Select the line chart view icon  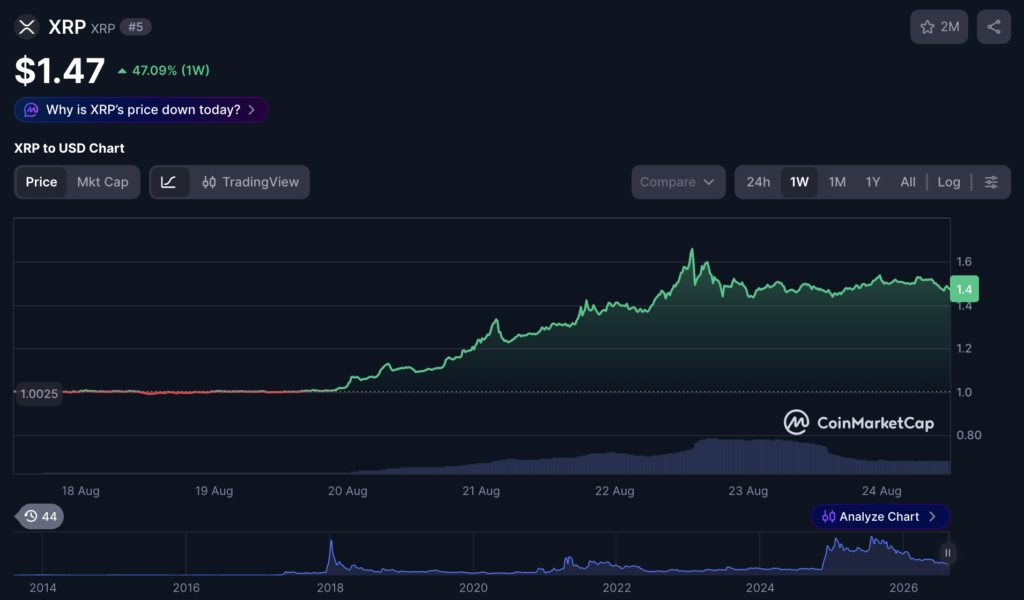coord(168,182)
